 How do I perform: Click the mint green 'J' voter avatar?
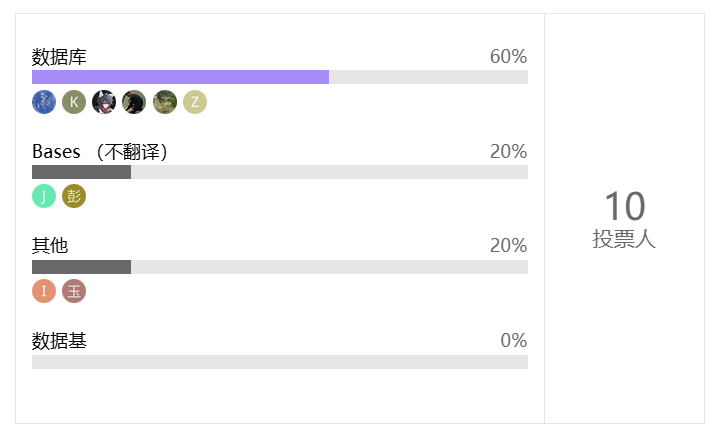click(x=44, y=196)
